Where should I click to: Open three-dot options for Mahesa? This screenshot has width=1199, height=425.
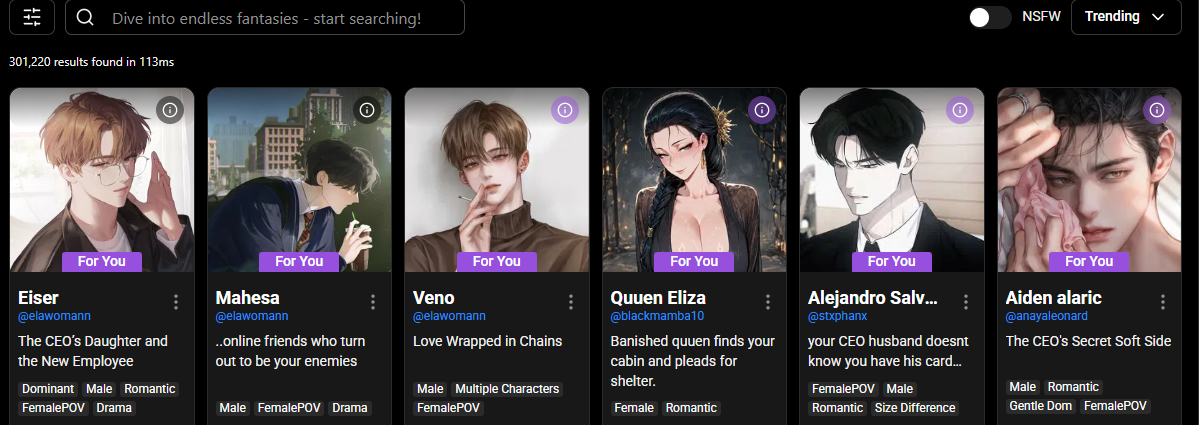coord(373,302)
